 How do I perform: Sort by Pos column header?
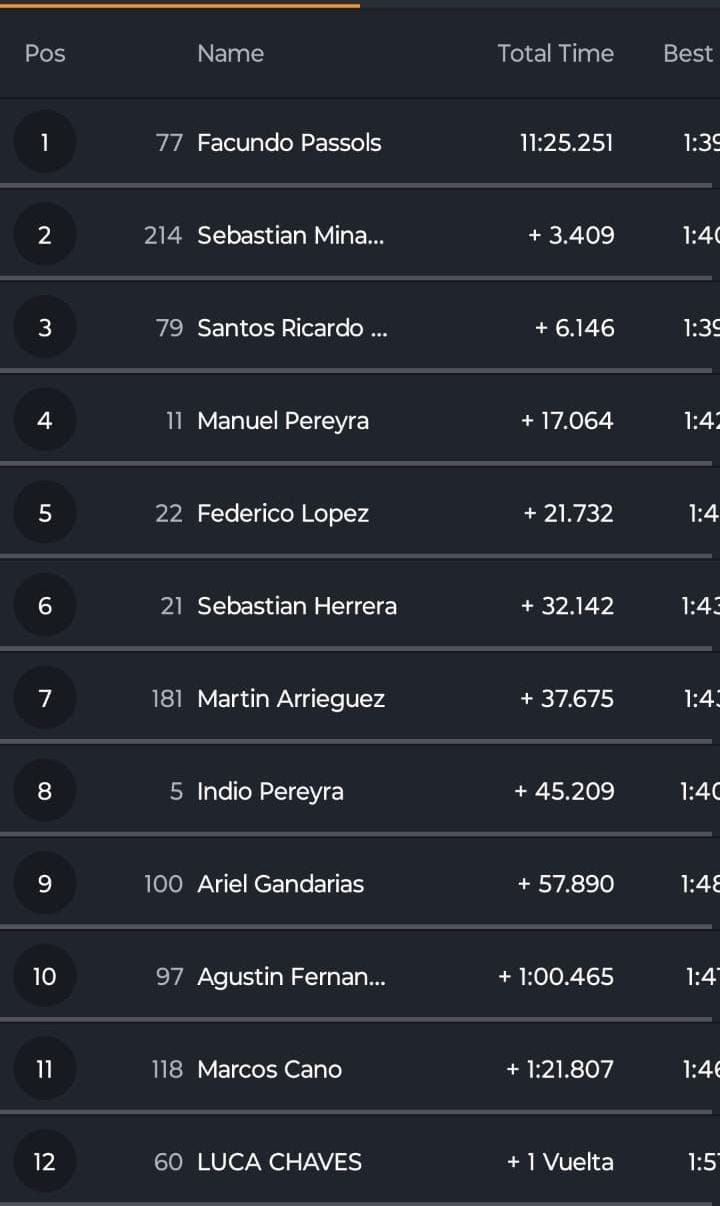coord(45,53)
